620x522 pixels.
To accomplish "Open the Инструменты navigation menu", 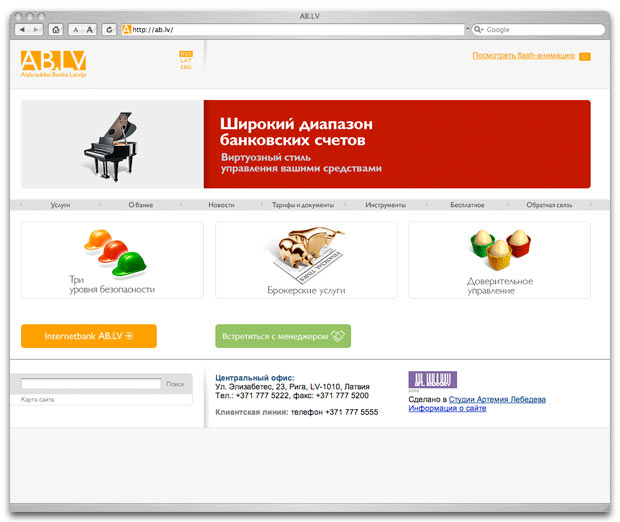I will tap(386, 205).
